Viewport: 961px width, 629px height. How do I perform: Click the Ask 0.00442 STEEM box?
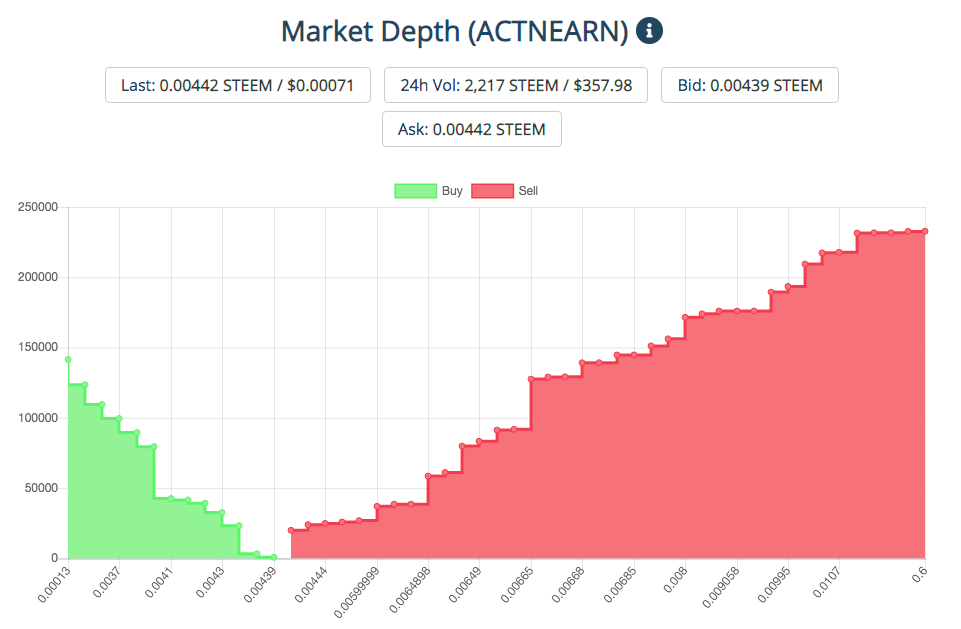click(x=472, y=129)
